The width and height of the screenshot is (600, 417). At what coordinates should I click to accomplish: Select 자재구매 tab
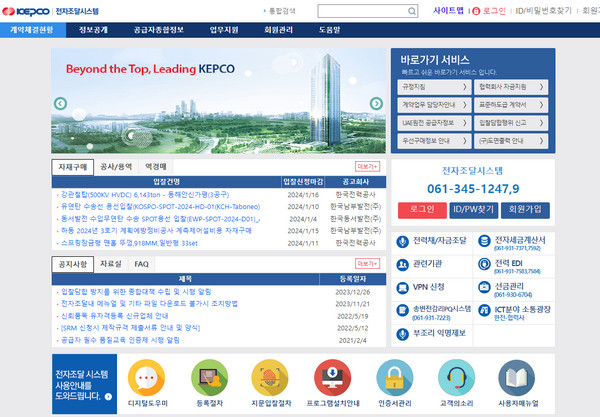click(x=73, y=167)
